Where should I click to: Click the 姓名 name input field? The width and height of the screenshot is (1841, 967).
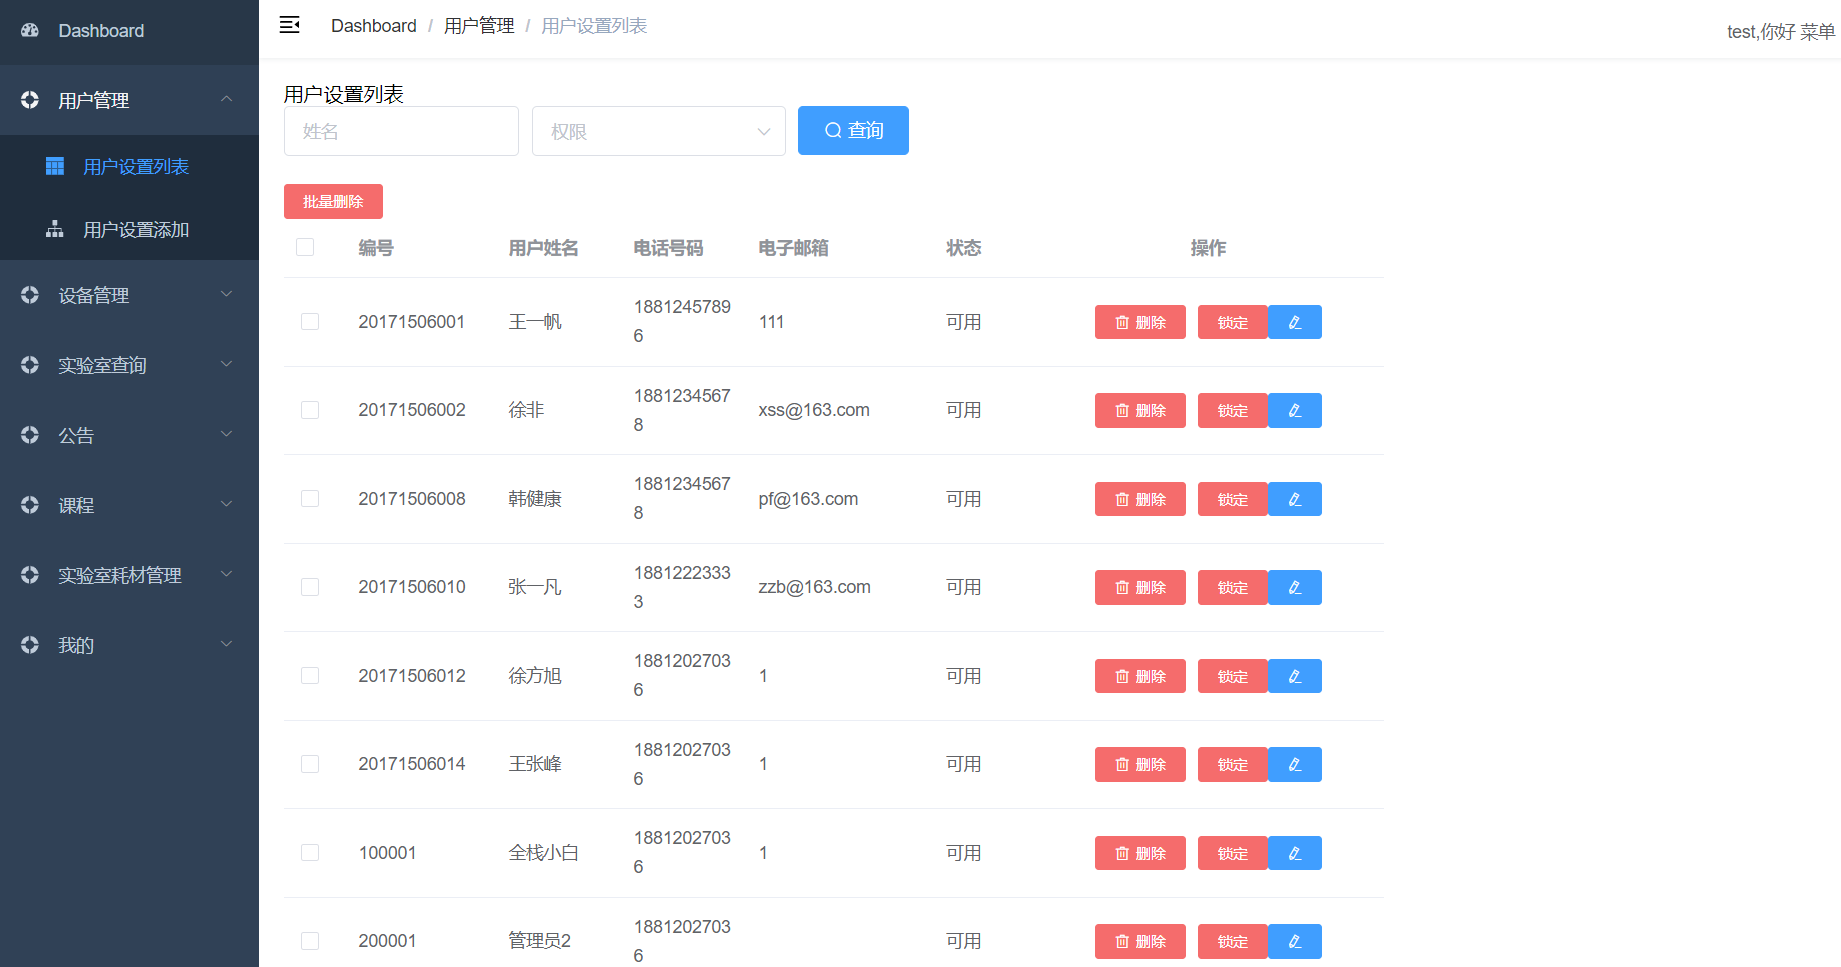(x=401, y=131)
